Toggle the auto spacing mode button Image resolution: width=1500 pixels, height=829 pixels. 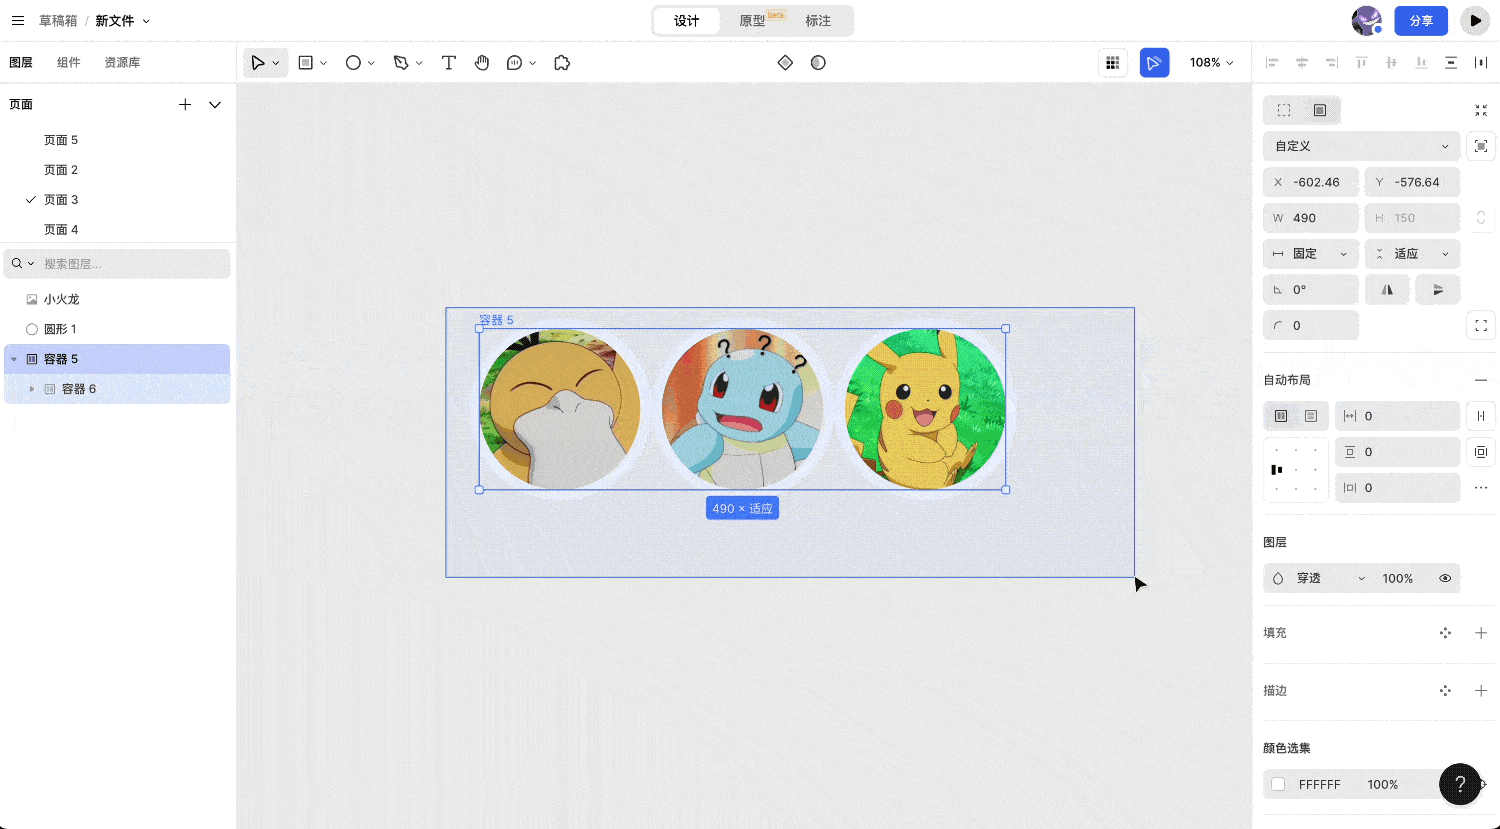pyautogui.click(x=1481, y=416)
